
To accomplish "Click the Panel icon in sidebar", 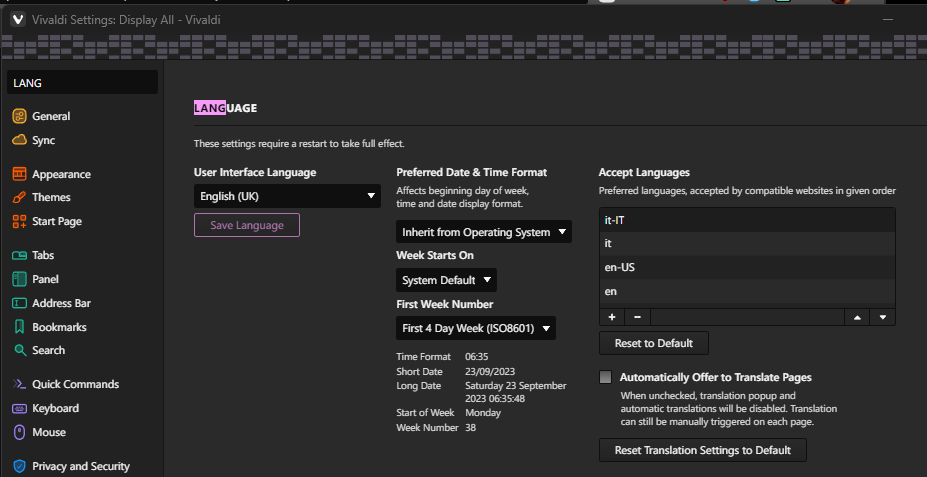I will pyautogui.click(x=20, y=279).
